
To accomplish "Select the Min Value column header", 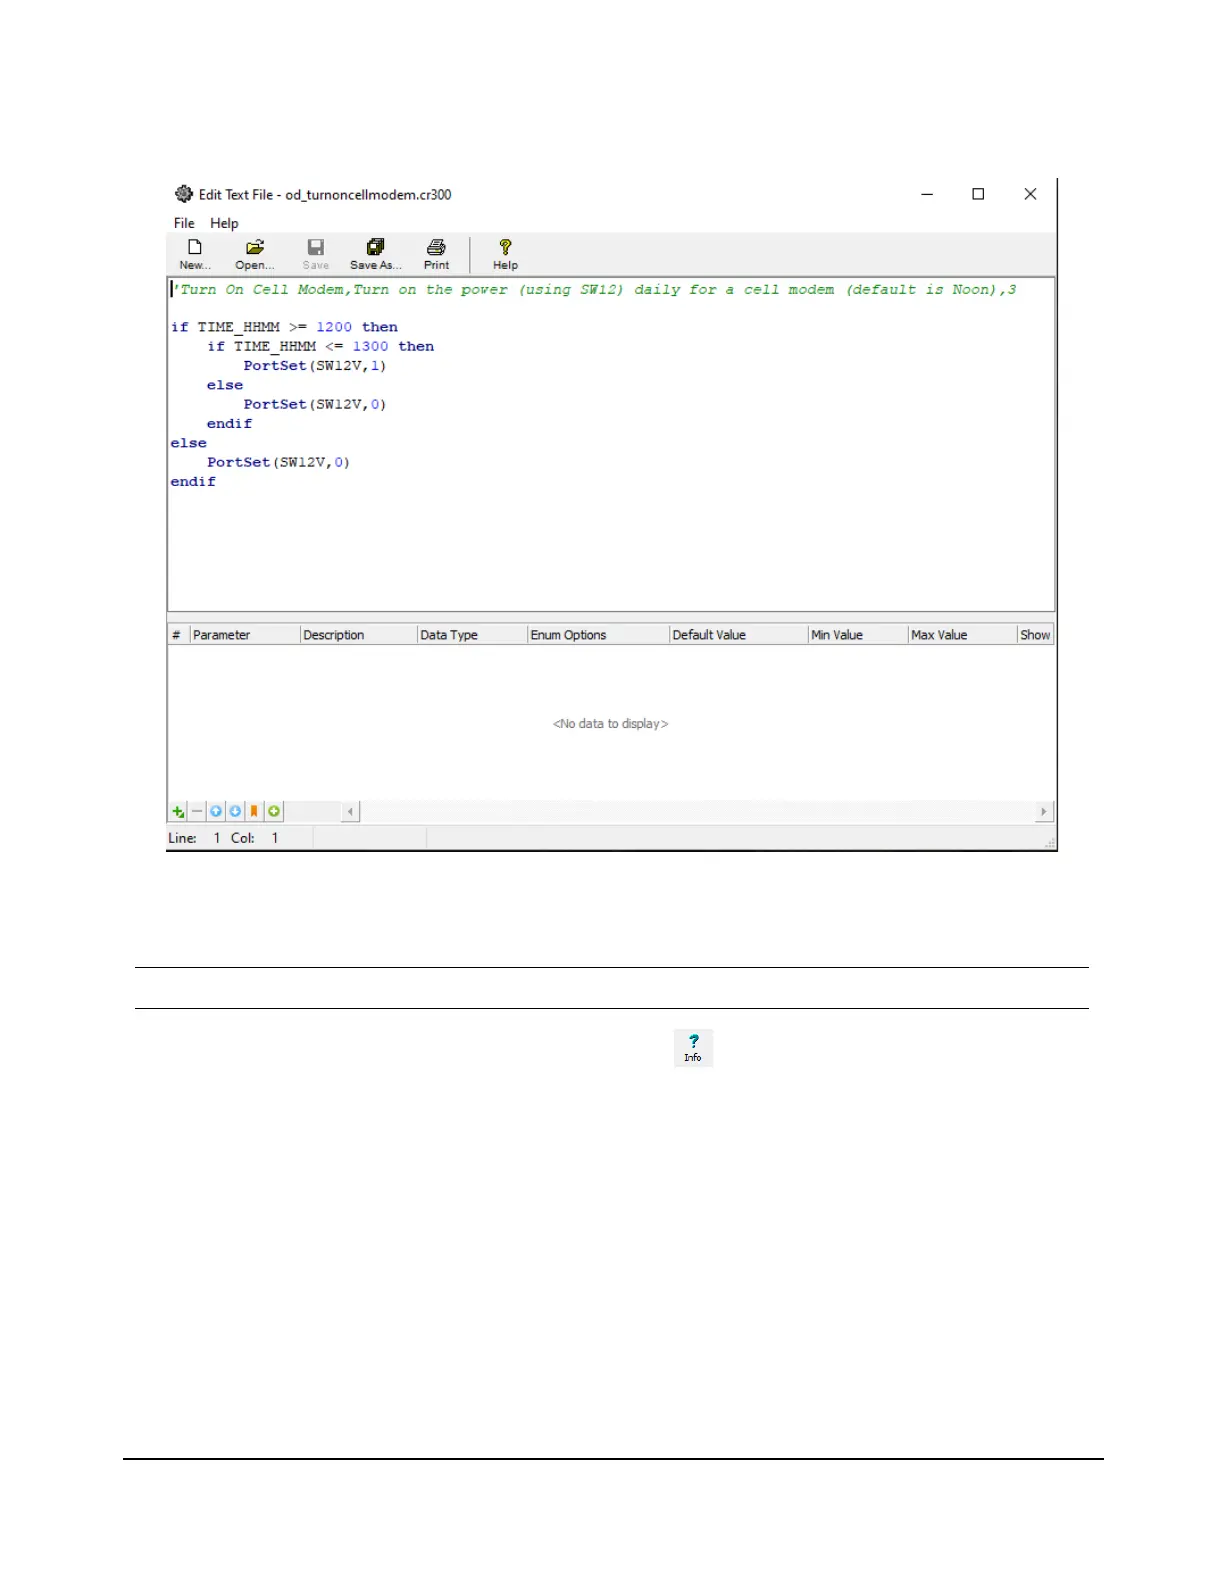I will click(858, 635).
